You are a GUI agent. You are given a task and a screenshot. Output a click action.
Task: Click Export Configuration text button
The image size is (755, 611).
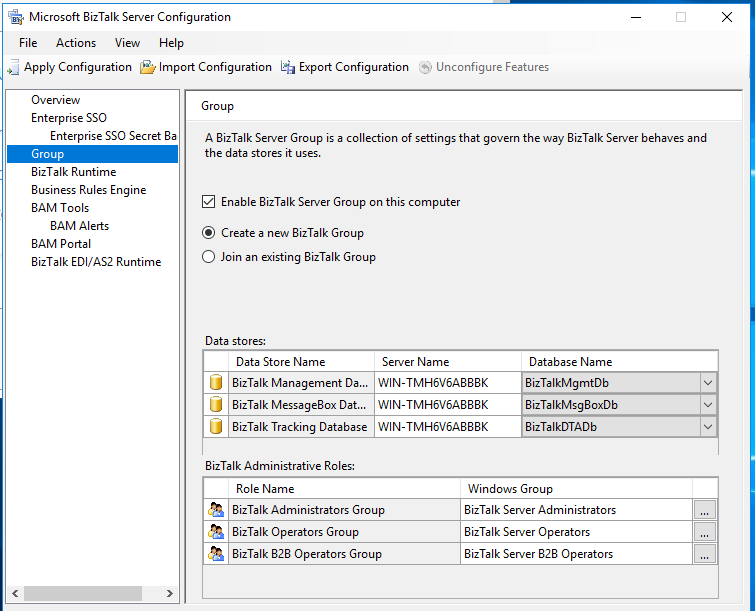pos(353,67)
